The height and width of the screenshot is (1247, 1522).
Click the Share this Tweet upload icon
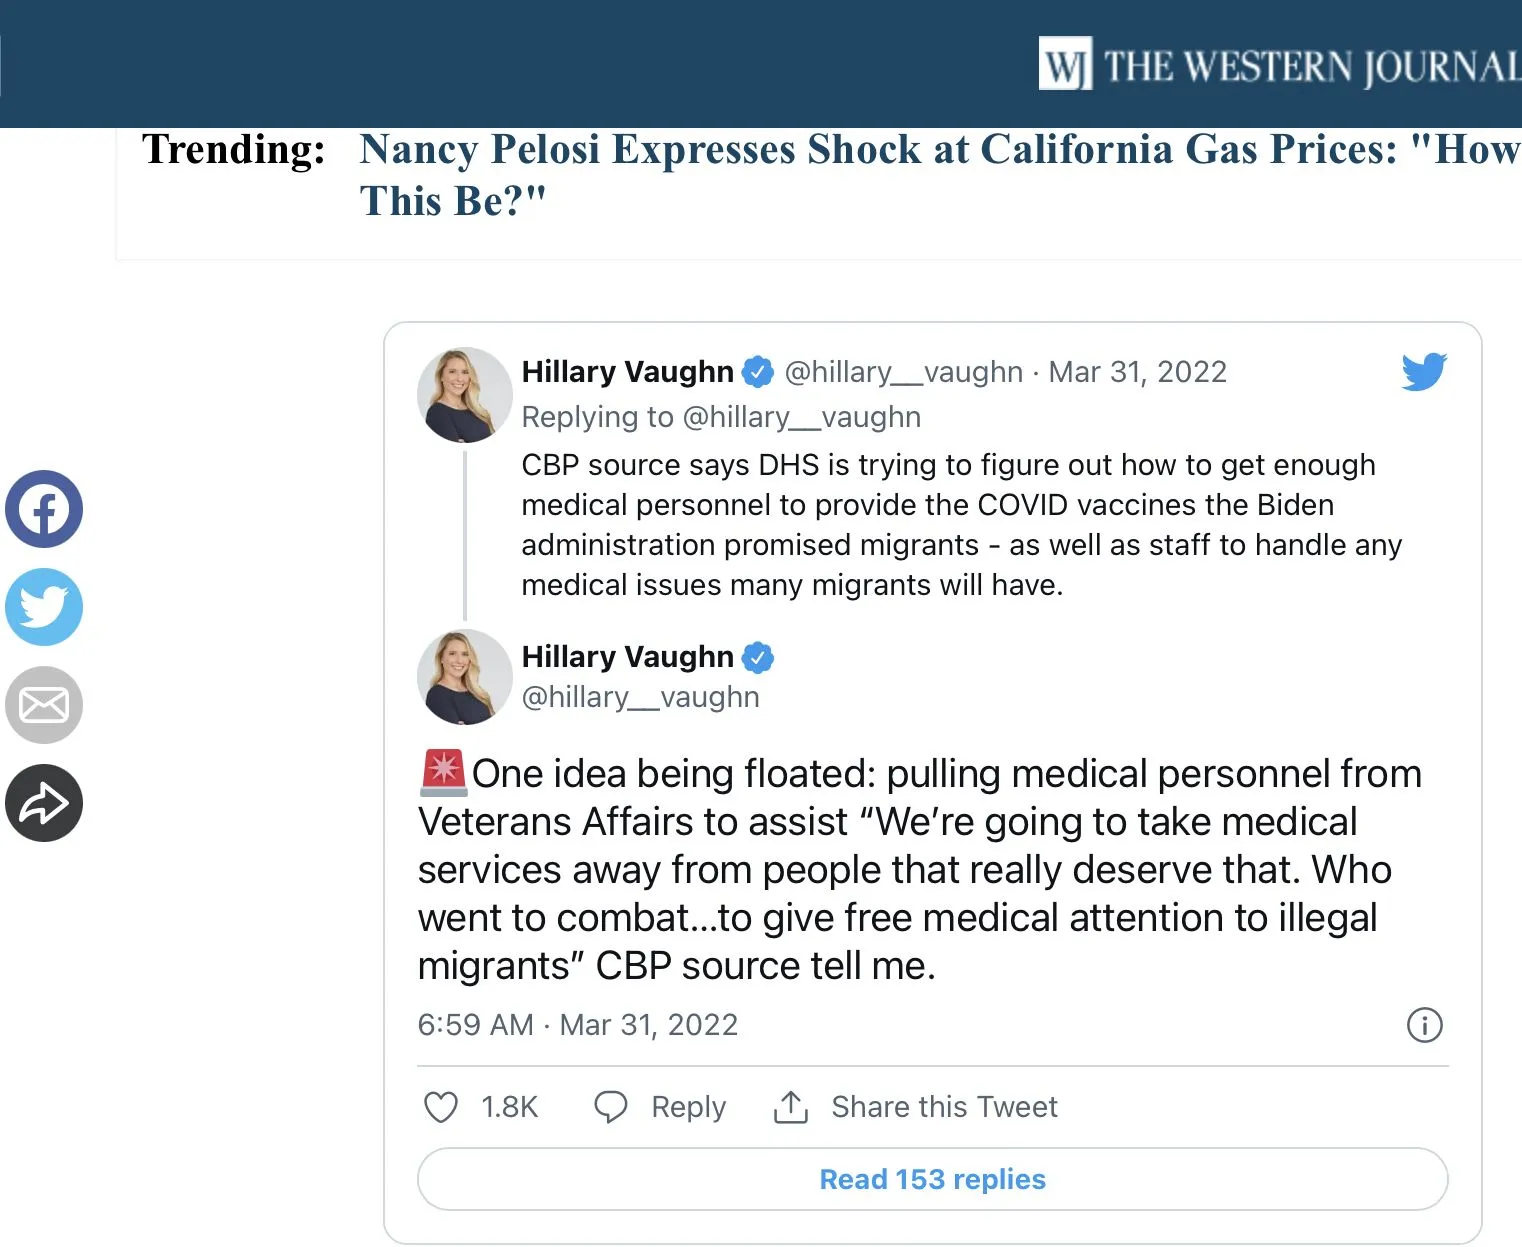pos(791,1107)
